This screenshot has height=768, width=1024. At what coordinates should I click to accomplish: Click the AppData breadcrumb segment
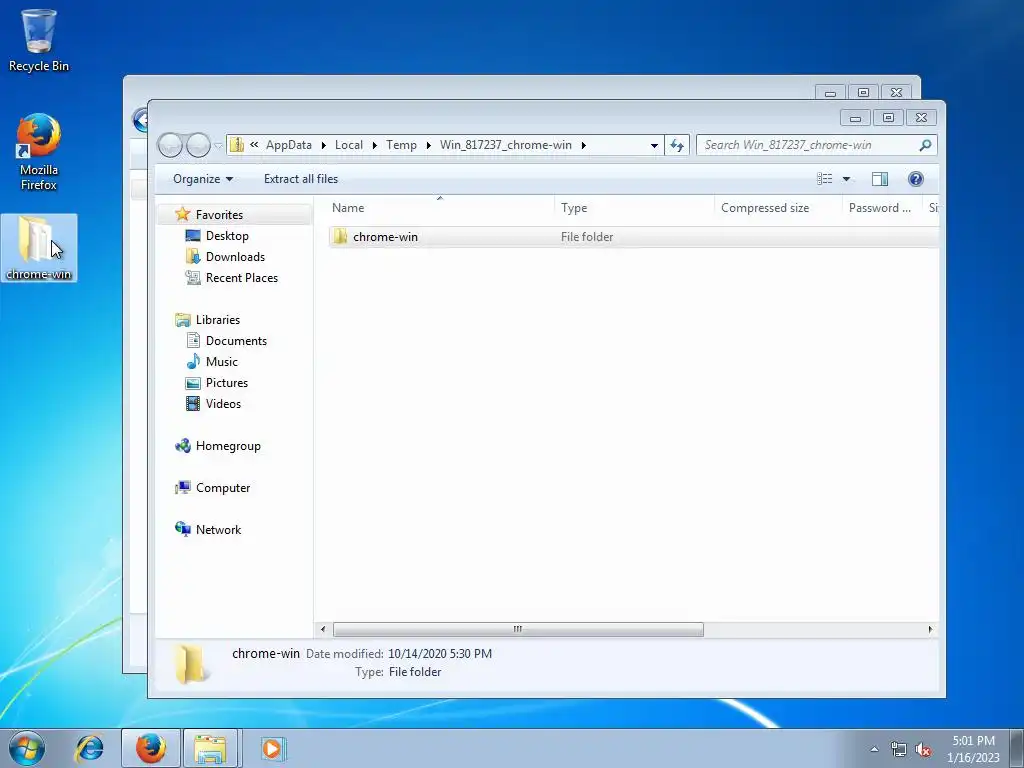[x=289, y=145]
